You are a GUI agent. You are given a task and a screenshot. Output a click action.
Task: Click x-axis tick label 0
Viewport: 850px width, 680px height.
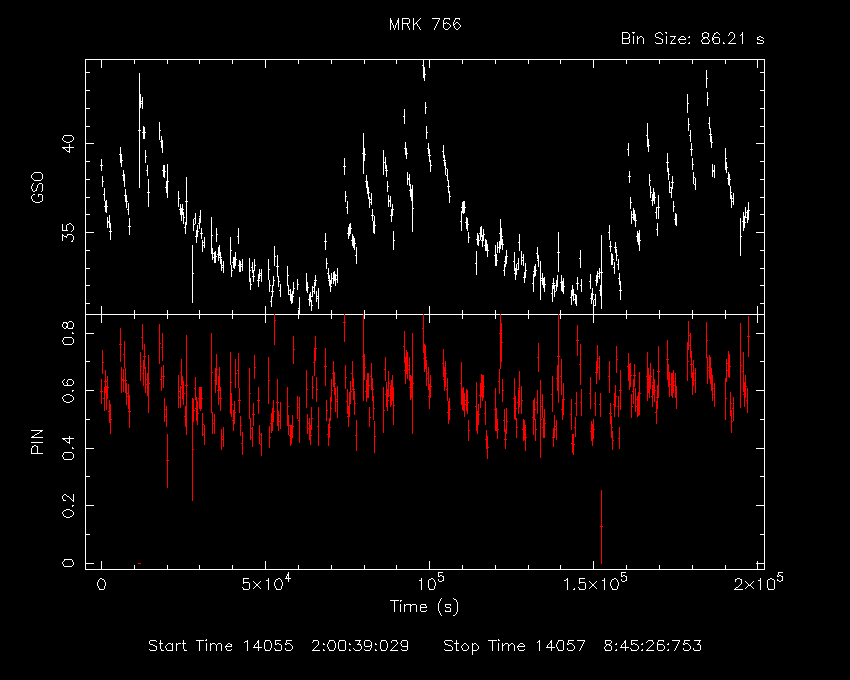pyautogui.click(x=101, y=585)
